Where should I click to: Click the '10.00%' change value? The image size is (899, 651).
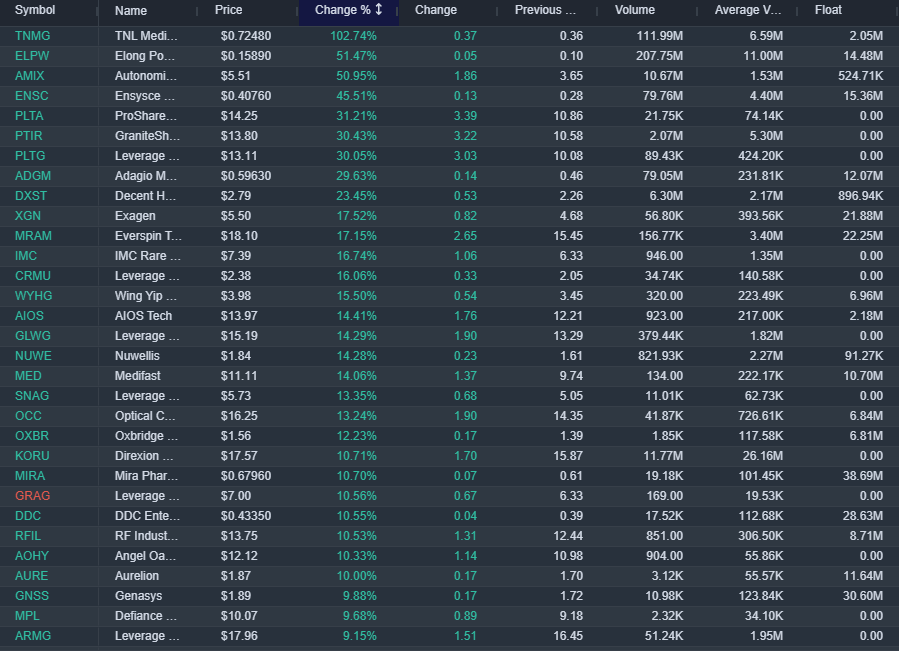click(356, 576)
